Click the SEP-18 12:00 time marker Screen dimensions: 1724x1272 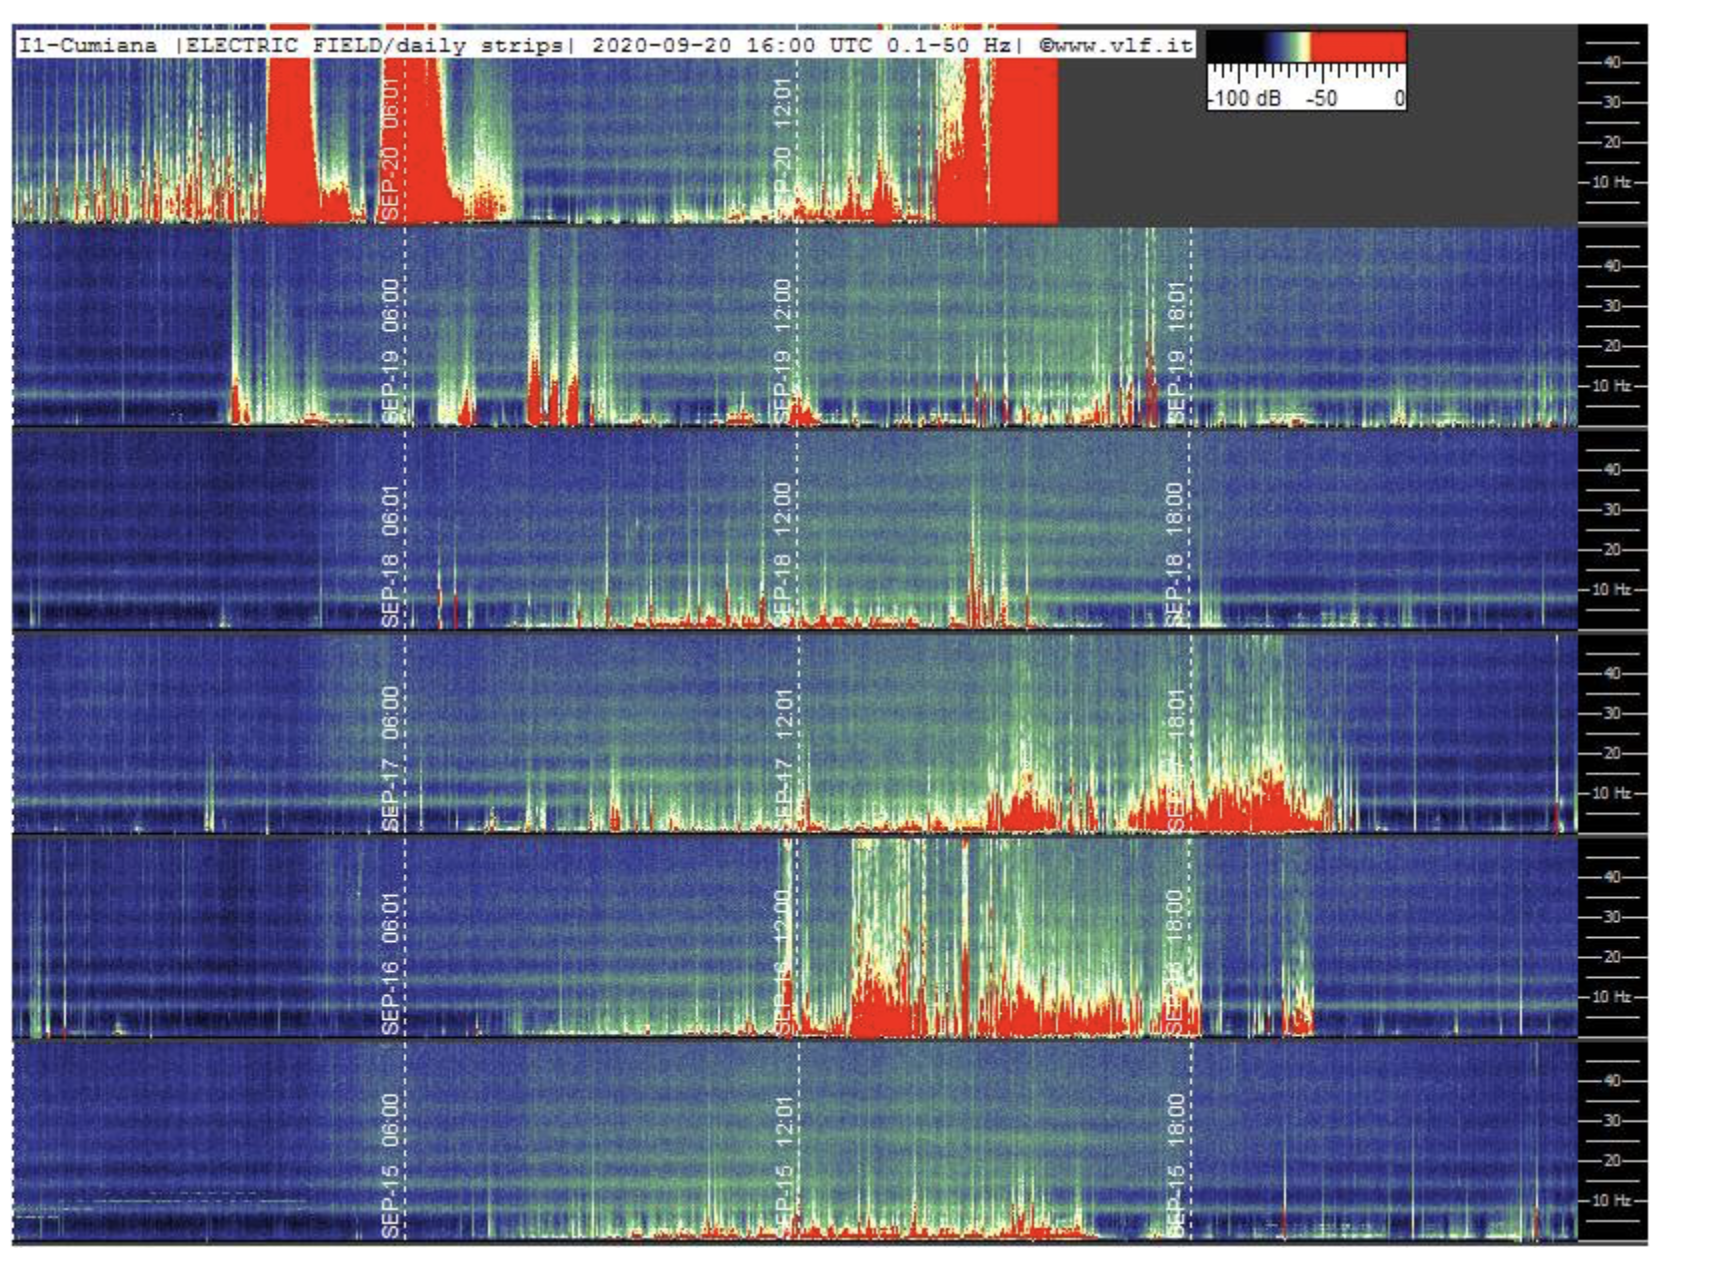(x=783, y=555)
